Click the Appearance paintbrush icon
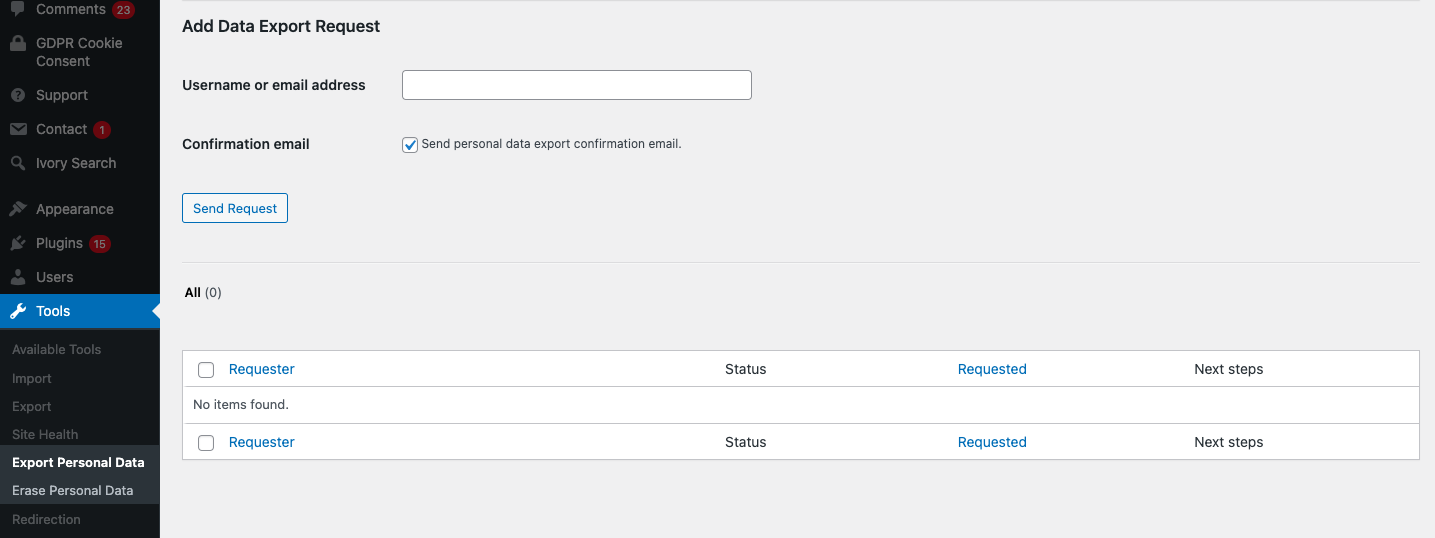Viewport: 1435px width, 538px height. coord(18,209)
